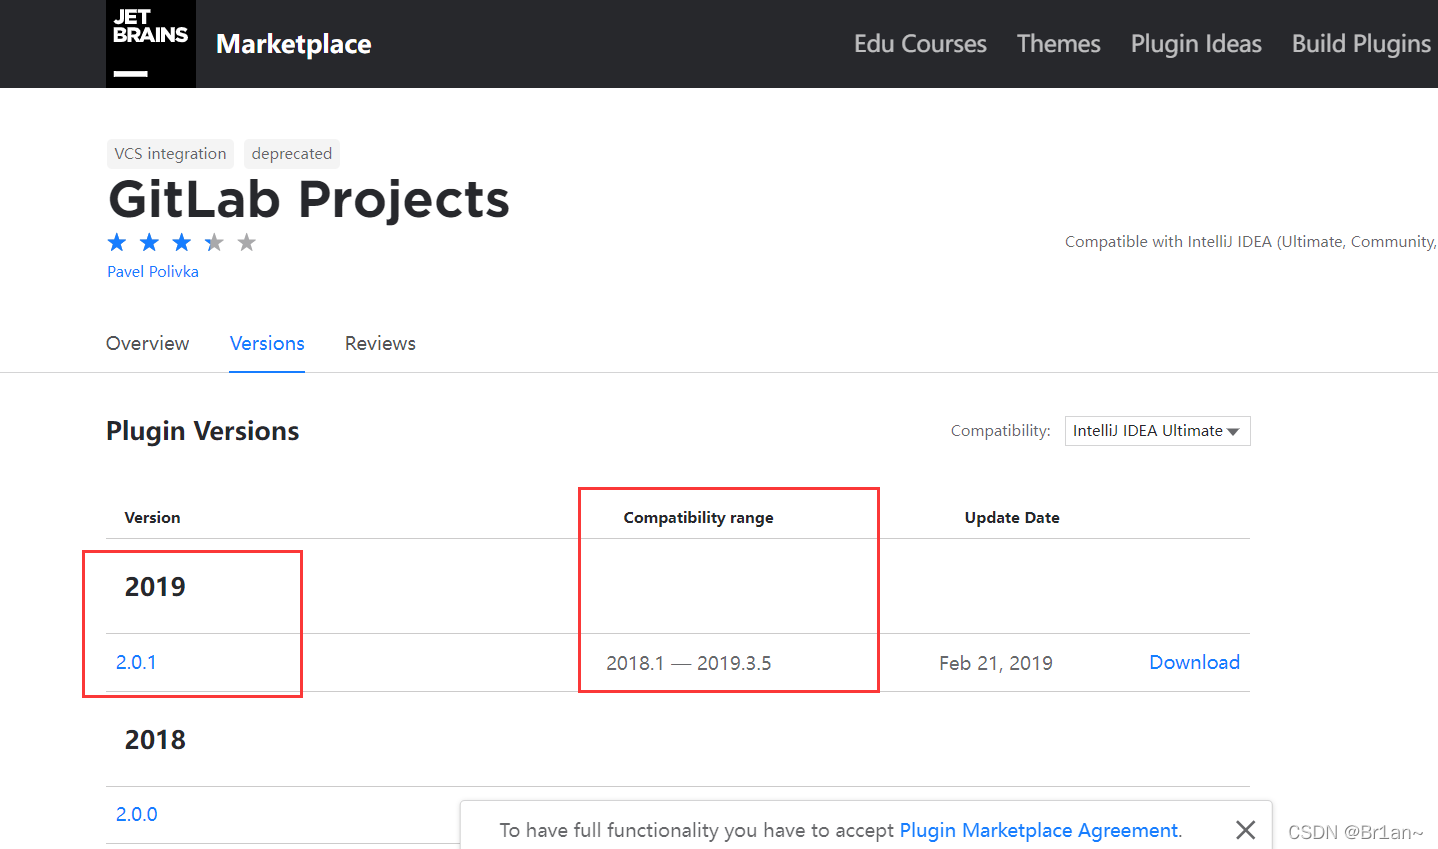Click the first blue rating star
Image resolution: width=1438 pixels, height=849 pixels.
116,242
